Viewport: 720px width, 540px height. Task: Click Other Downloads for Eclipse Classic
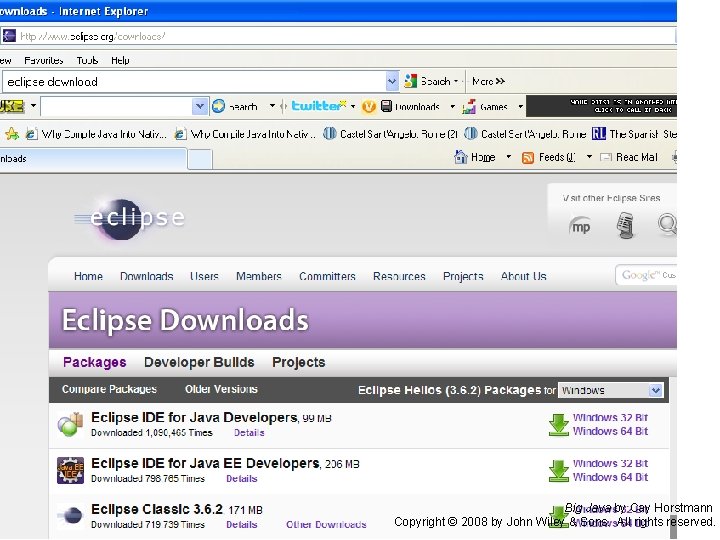click(326, 524)
